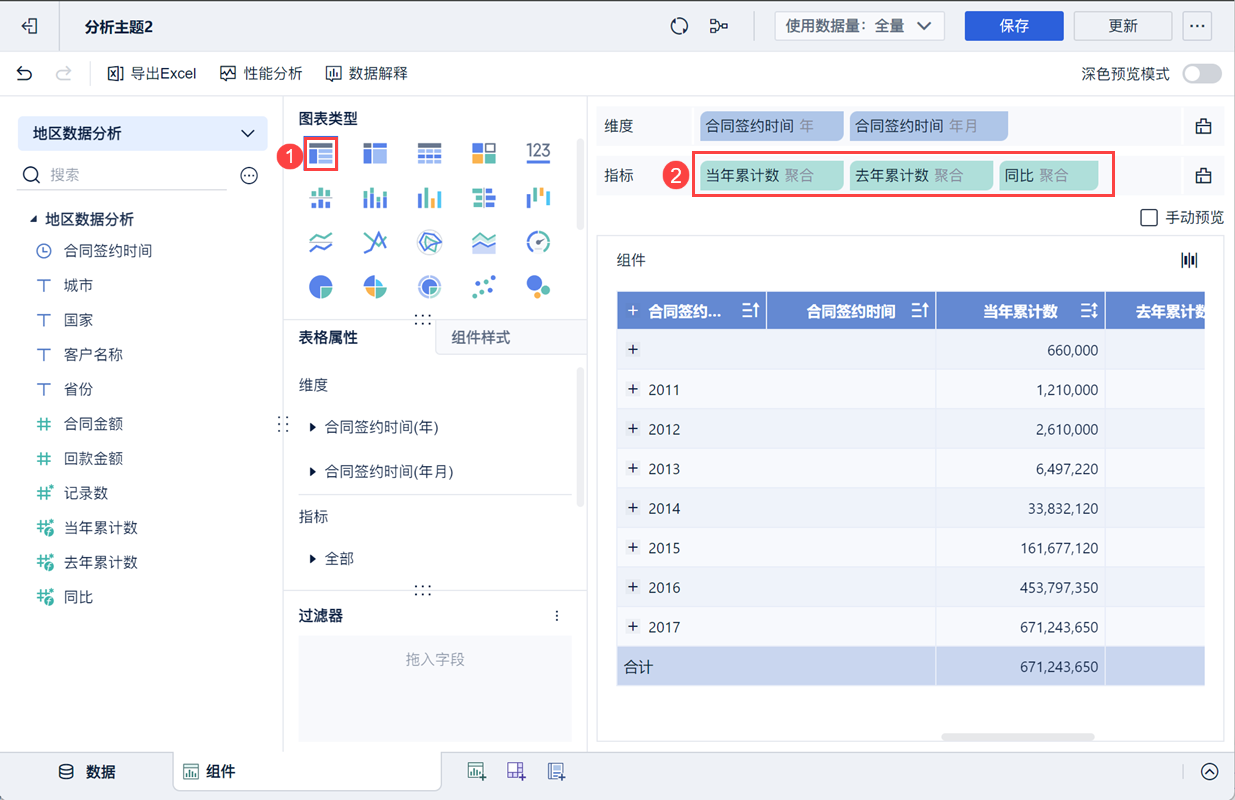Toggle the 深色预览模式 dark preview switch
Image resolution: width=1235 pixels, height=800 pixels.
tap(1202, 74)
